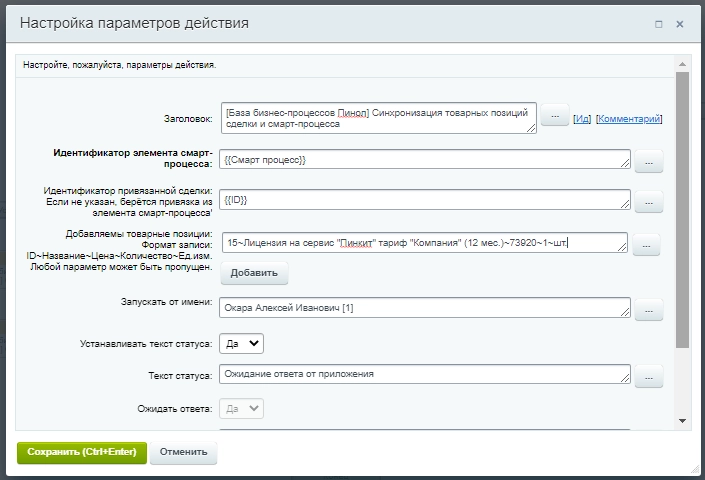Maximize the Настройка параметров действия dialog
This screenshot has width=705, height=480.
click(x=658, y=22)
